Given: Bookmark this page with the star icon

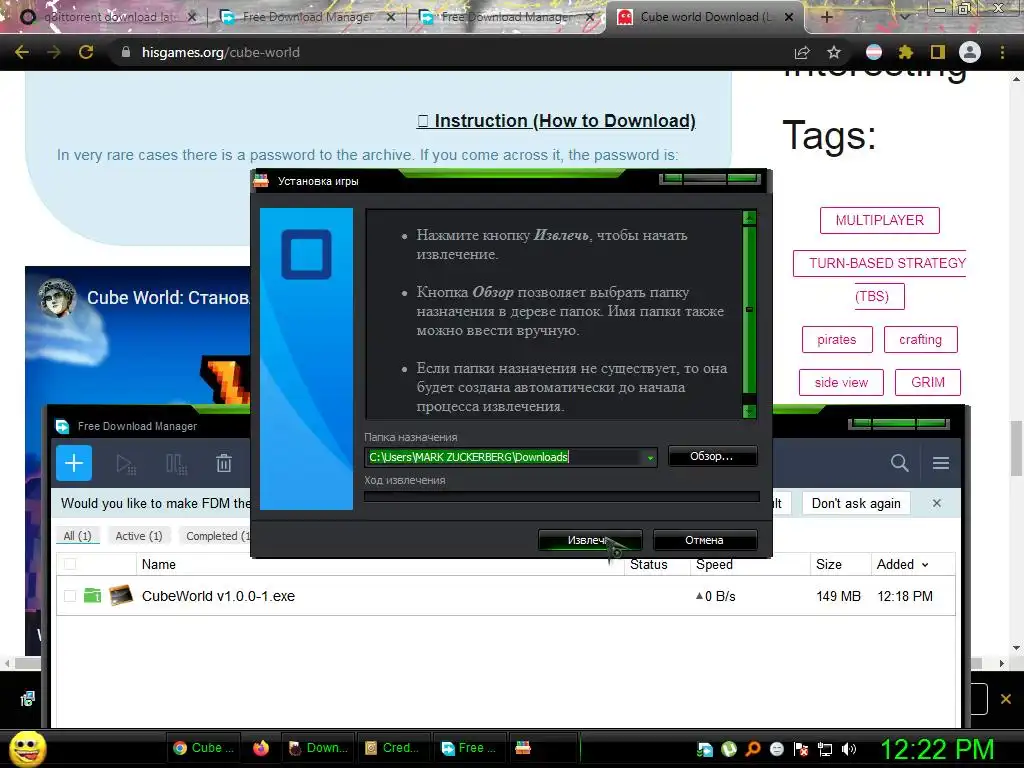Looking at the screenshot, I should 834,52.
